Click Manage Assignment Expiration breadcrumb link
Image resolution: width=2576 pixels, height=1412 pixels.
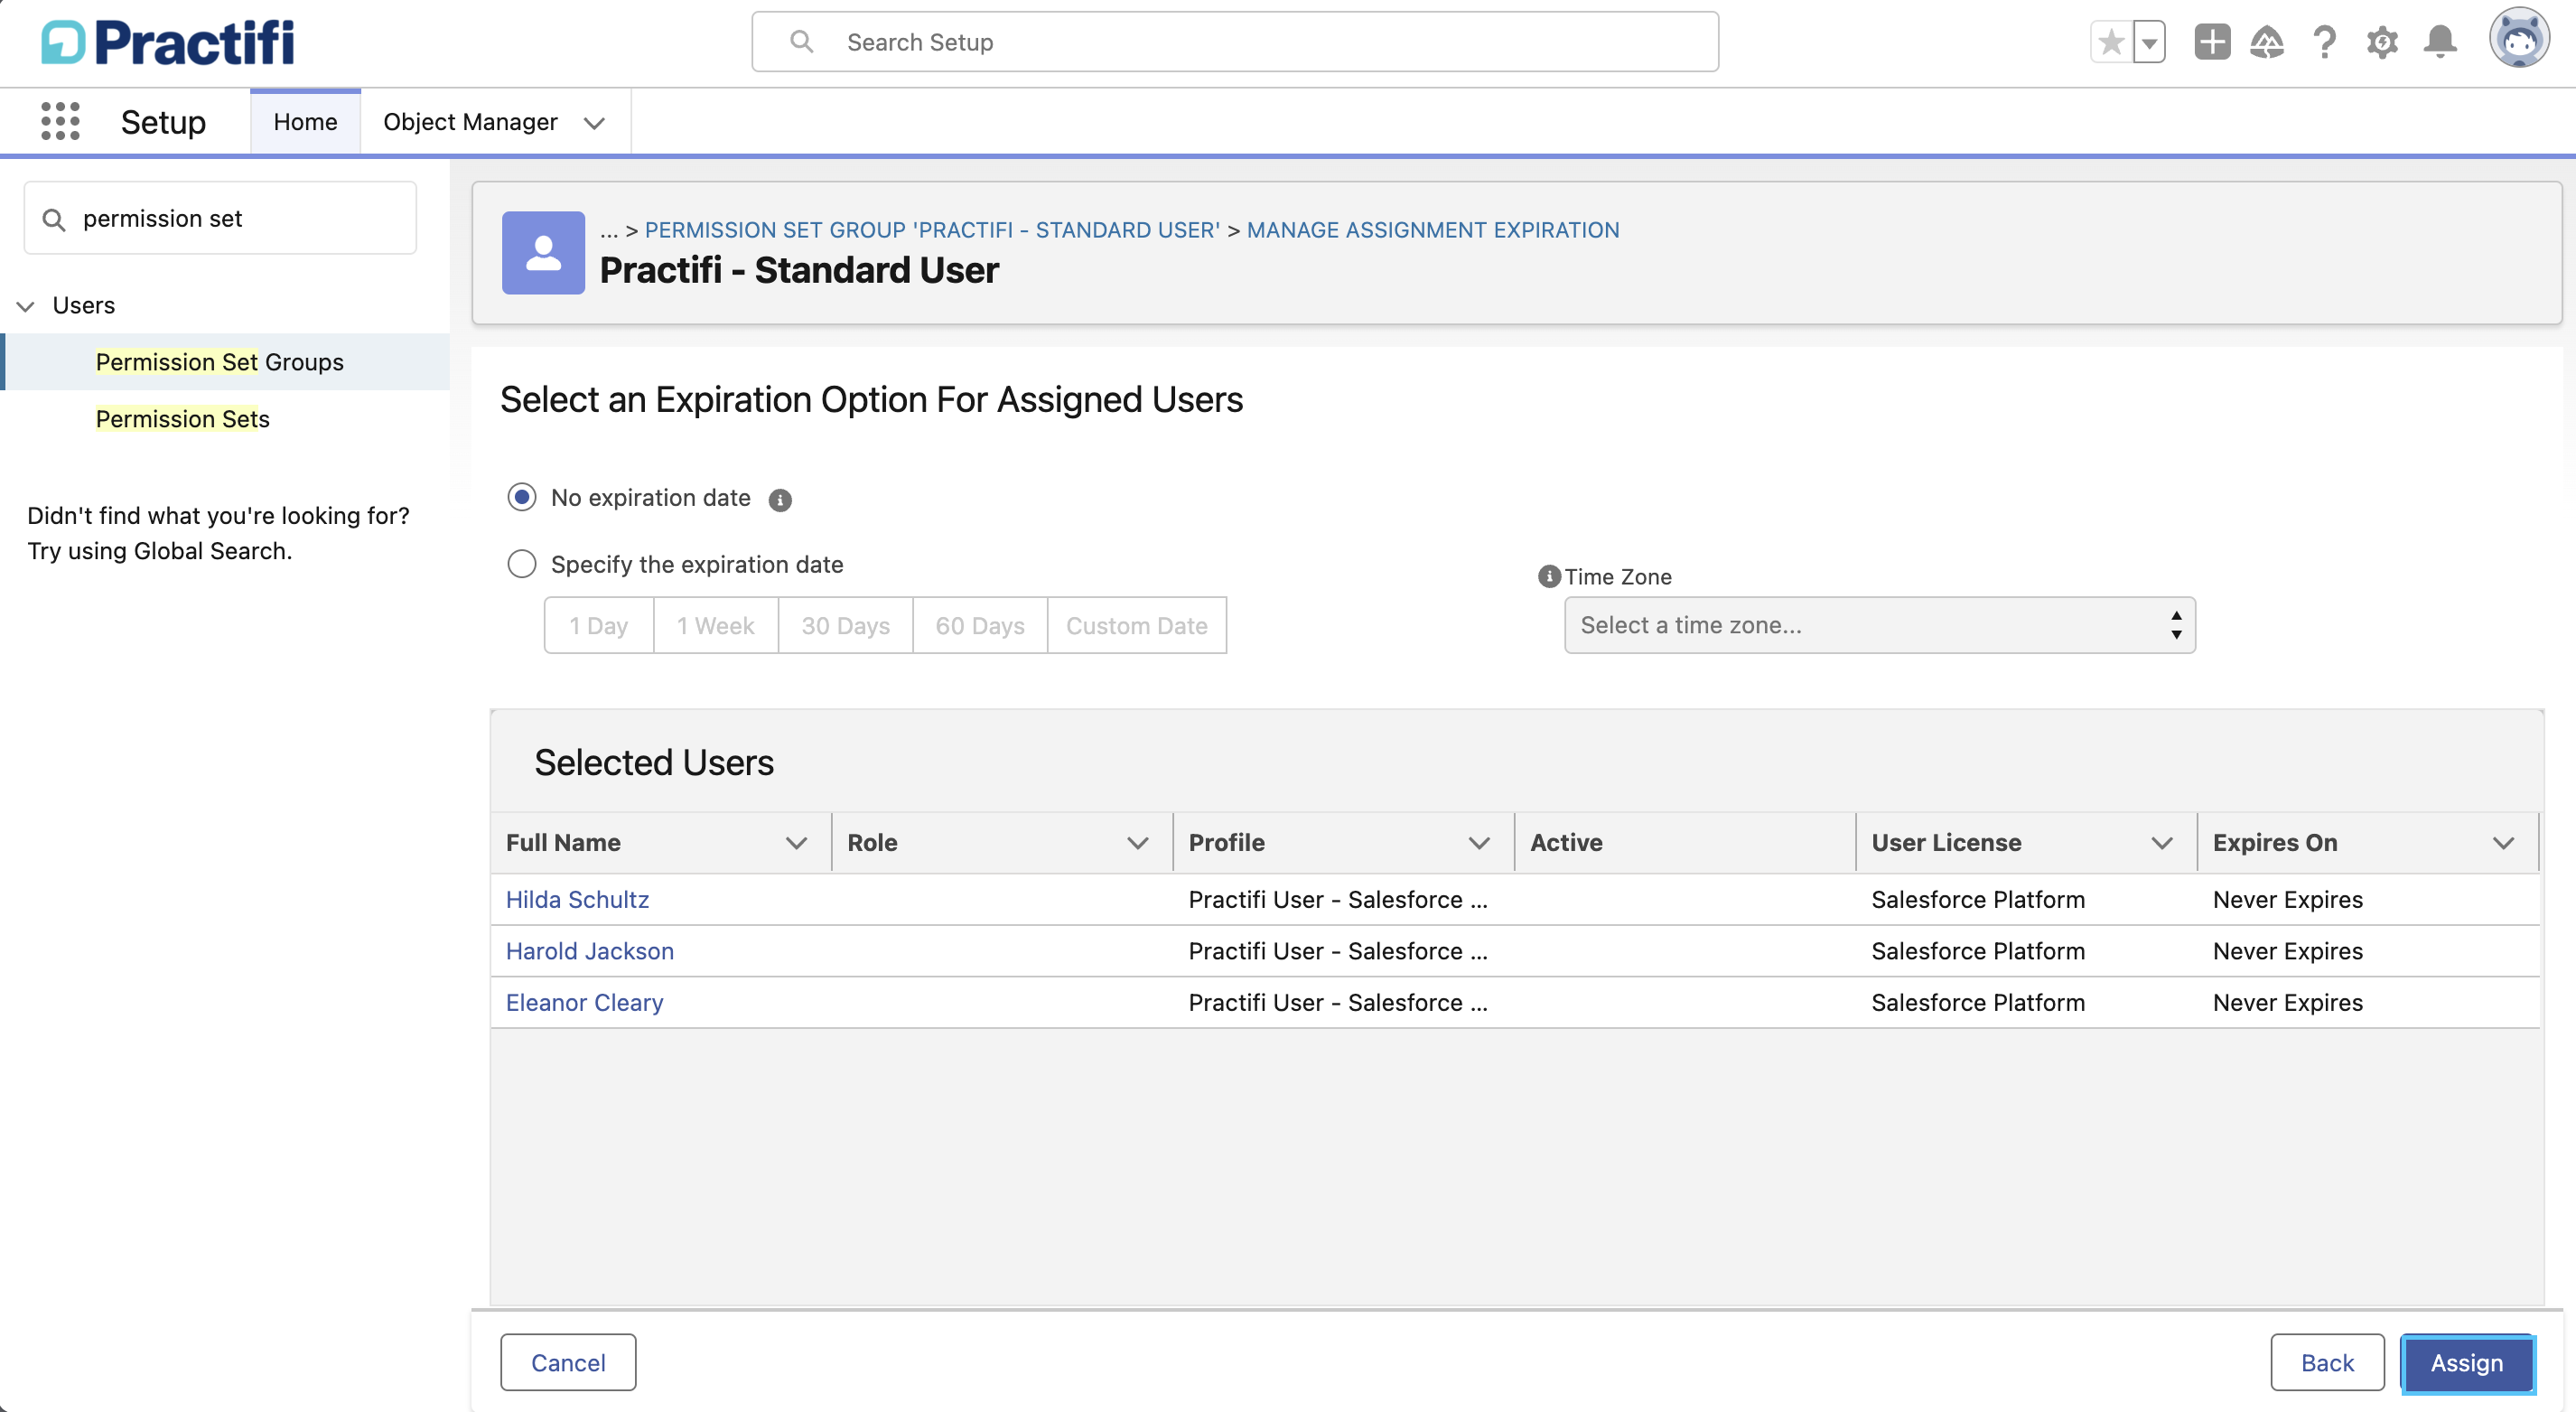tap(1433, 230)
